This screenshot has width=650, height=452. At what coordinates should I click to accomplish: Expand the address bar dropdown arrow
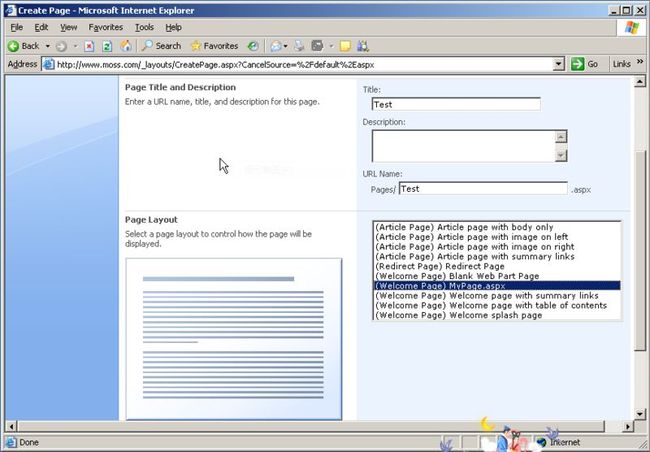pos(558,64)
